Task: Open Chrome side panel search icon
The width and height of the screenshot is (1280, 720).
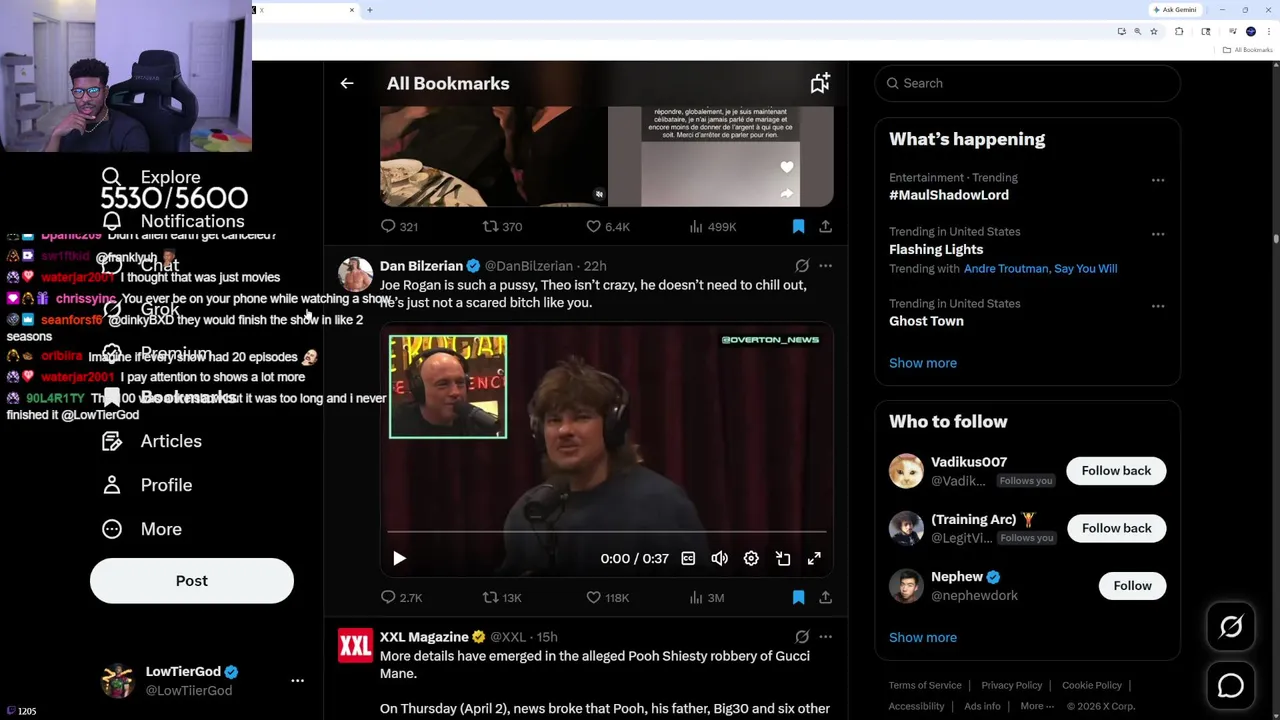Action: (x=1206, y=31)
